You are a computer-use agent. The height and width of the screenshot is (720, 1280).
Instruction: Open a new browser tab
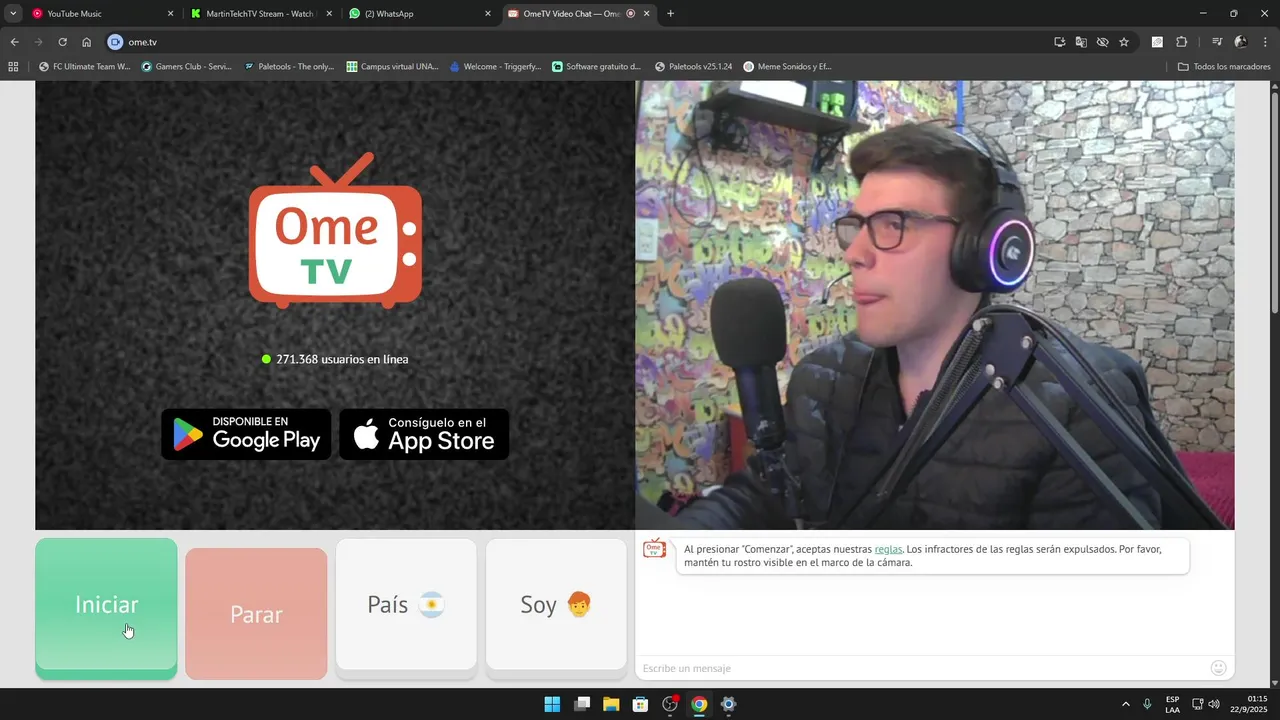point(670,14)
